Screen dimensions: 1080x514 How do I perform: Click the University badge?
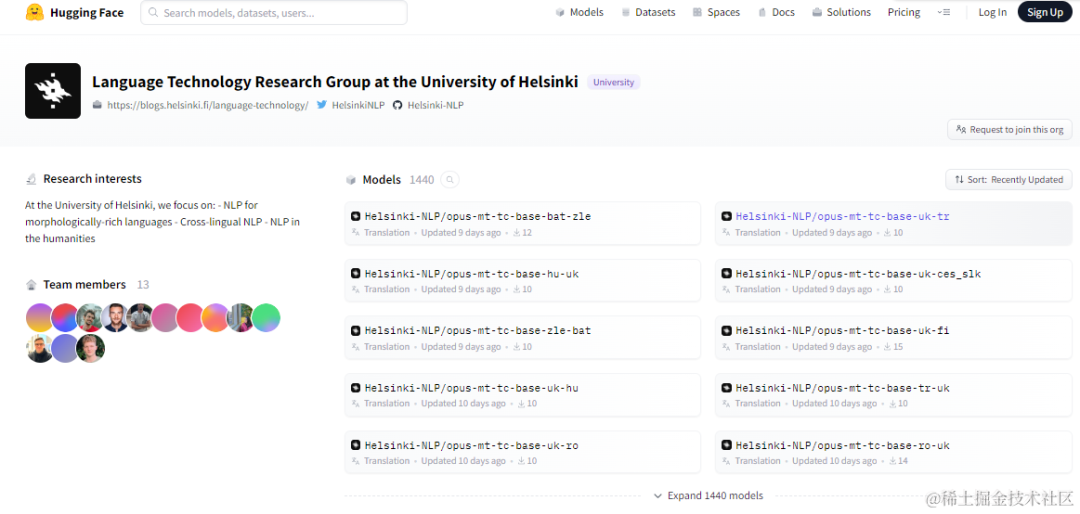click(x=614, y=83)
